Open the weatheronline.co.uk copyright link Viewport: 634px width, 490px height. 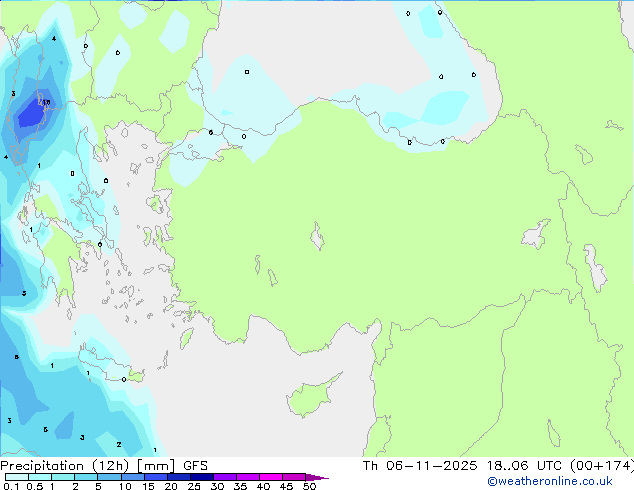[x=550, y=481]
